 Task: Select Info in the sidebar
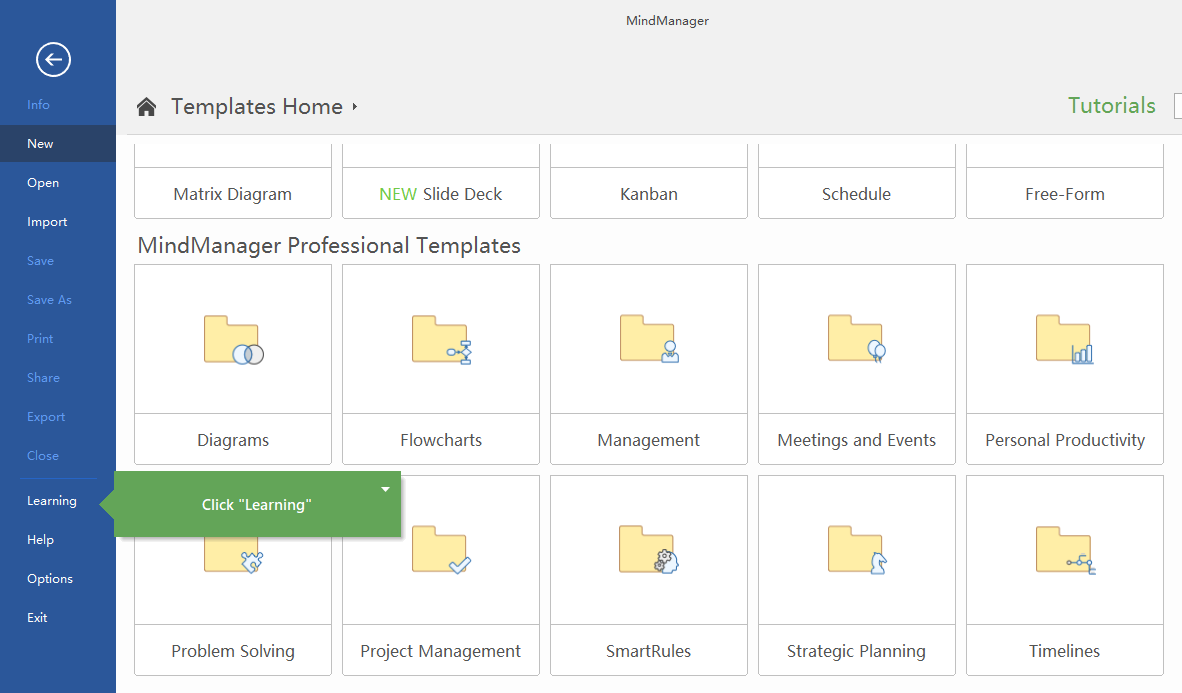[38, 105]
